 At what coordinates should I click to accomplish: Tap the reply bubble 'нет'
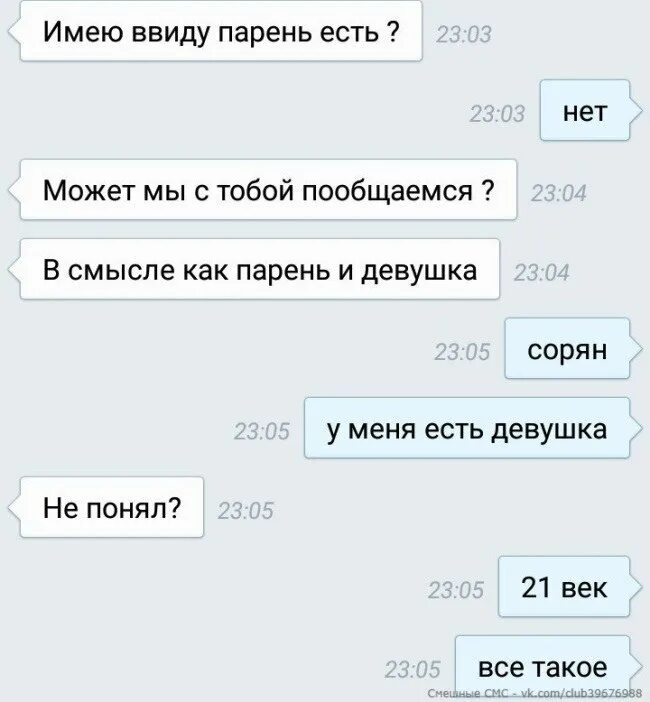coord(585,110)
